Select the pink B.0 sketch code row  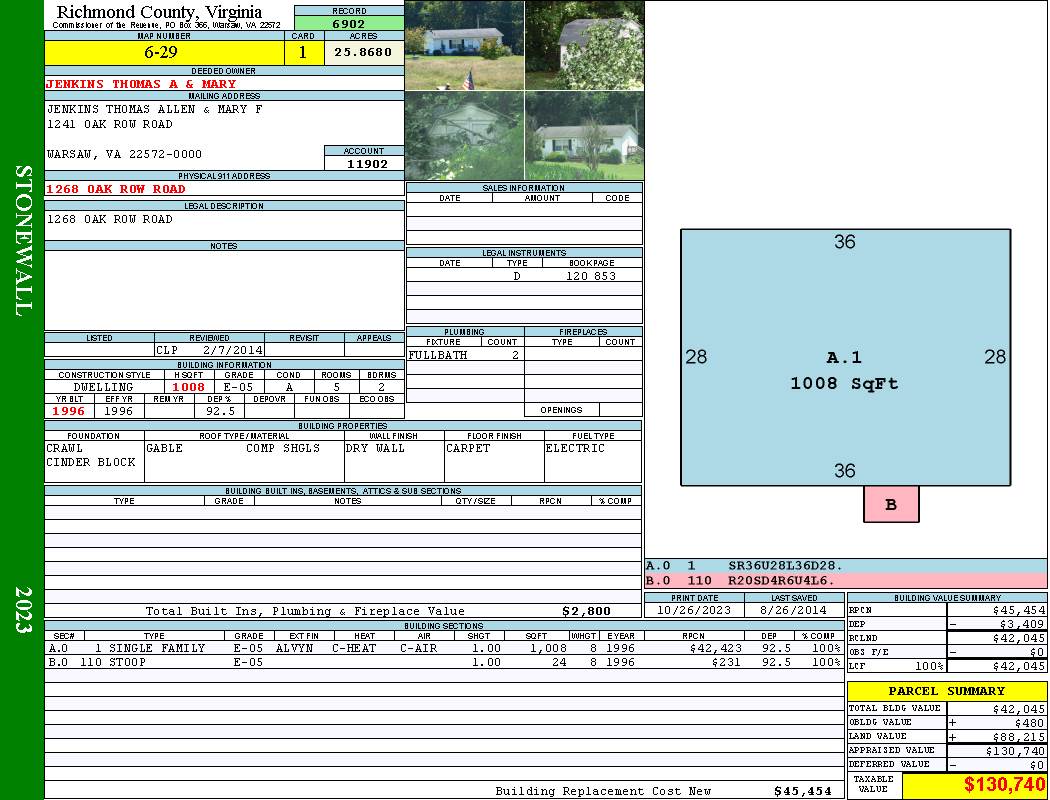(845, 580)
